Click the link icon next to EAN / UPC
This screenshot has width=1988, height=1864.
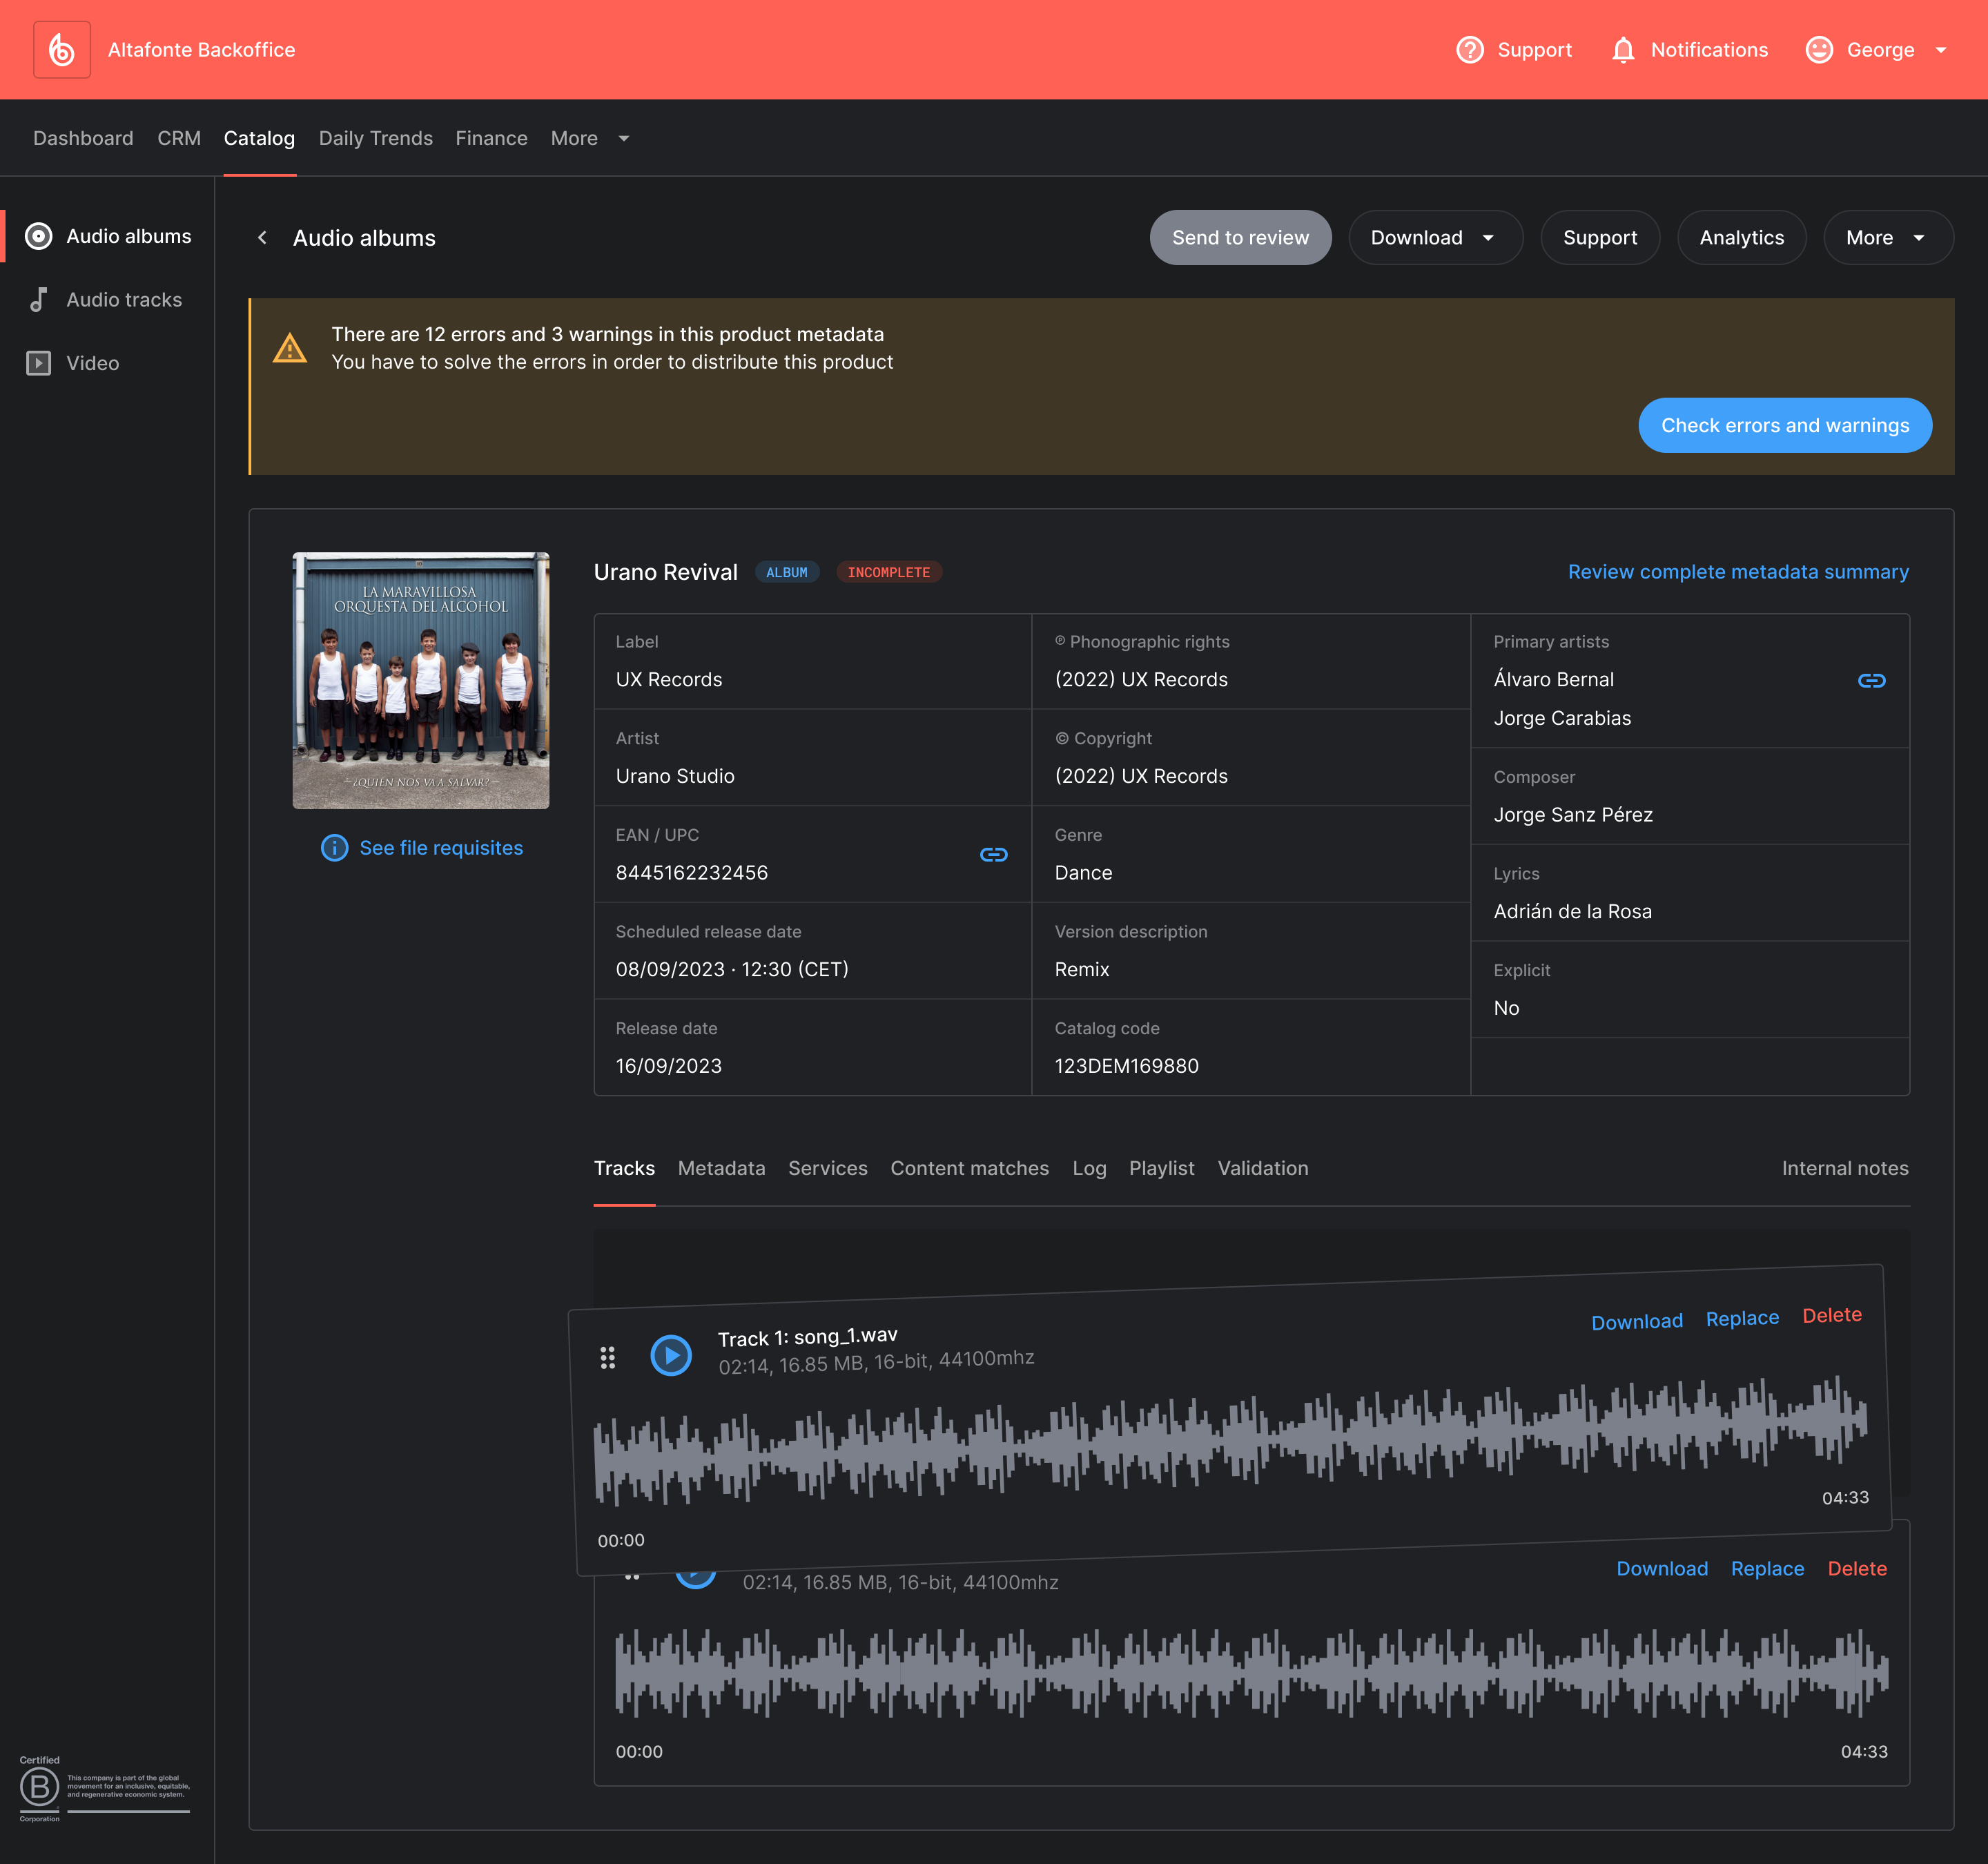tap(993, 854)
